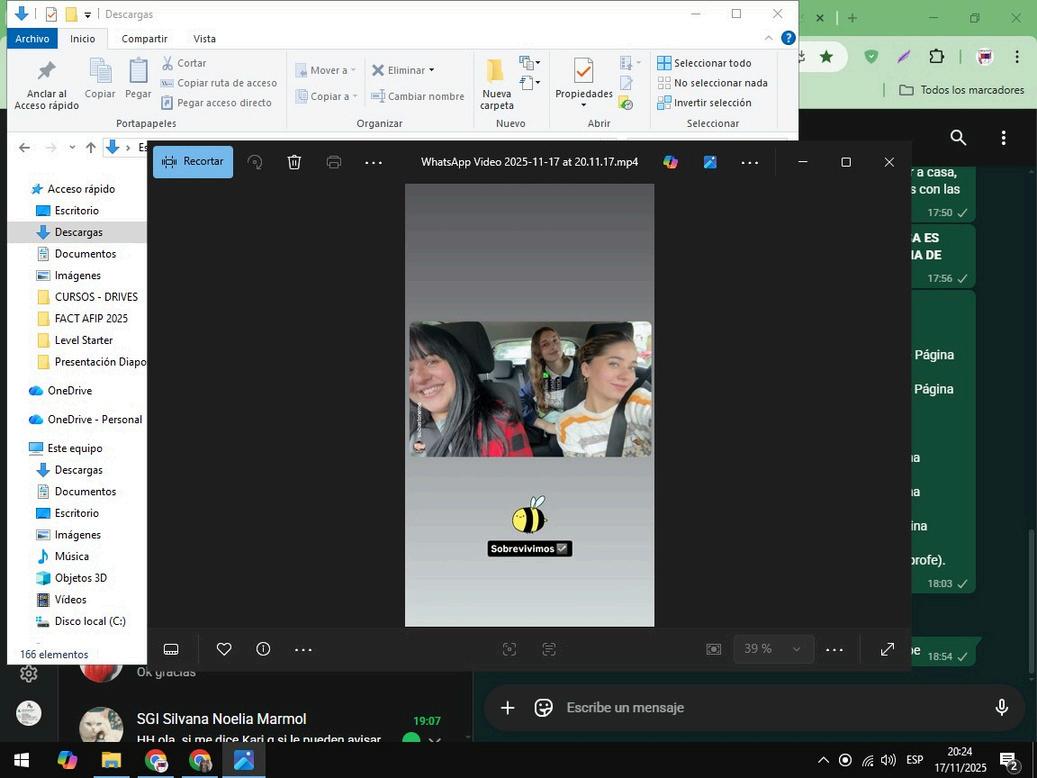1037x778 pixels.
Task: Open the WhatsApp emoji sticker picker
Action: click(x=543, y=707)
